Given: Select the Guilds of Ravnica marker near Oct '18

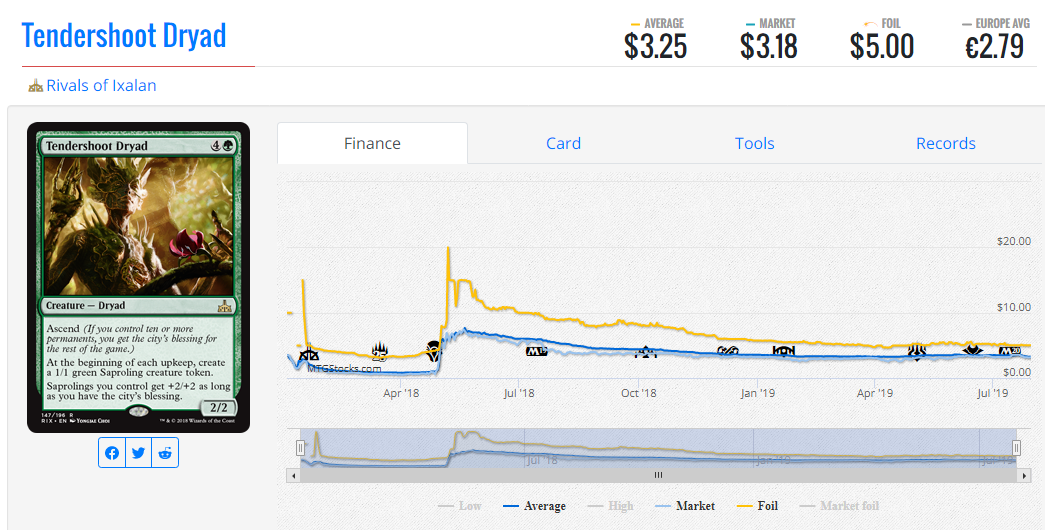Looking at the screenshot, I should pos(644,351).
